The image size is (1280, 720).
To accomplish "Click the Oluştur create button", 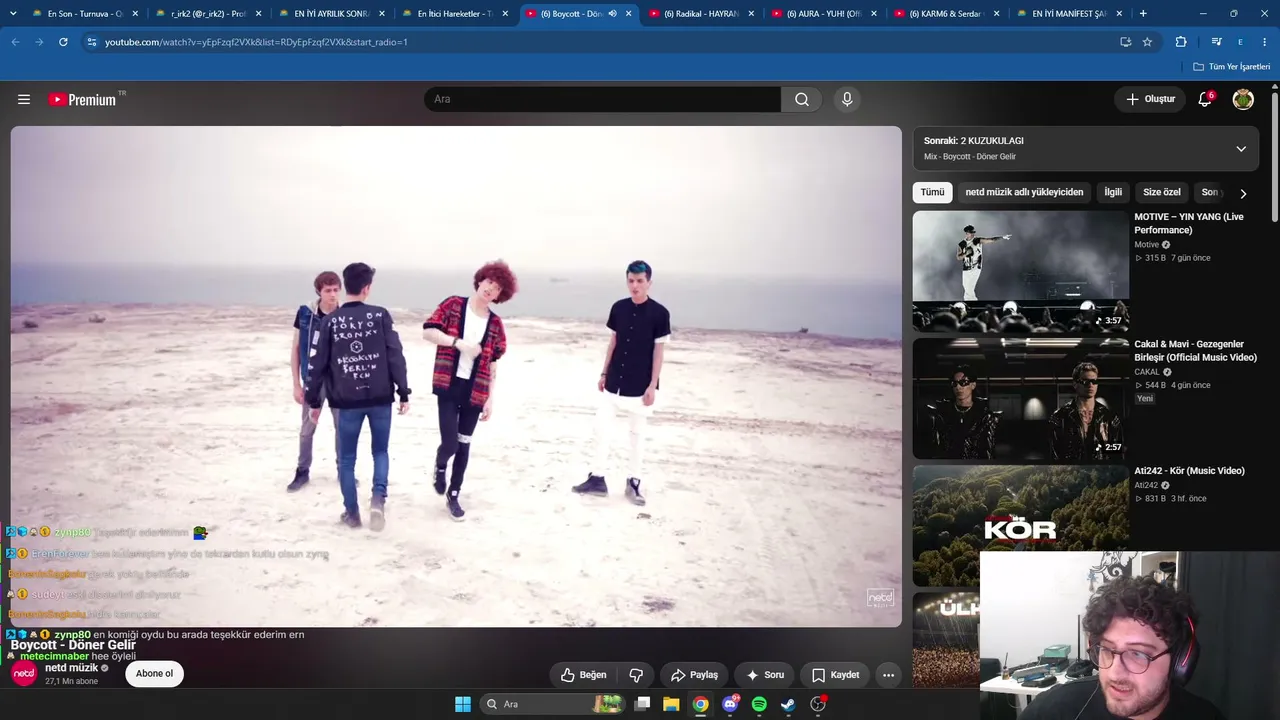I will (1150, 99).
